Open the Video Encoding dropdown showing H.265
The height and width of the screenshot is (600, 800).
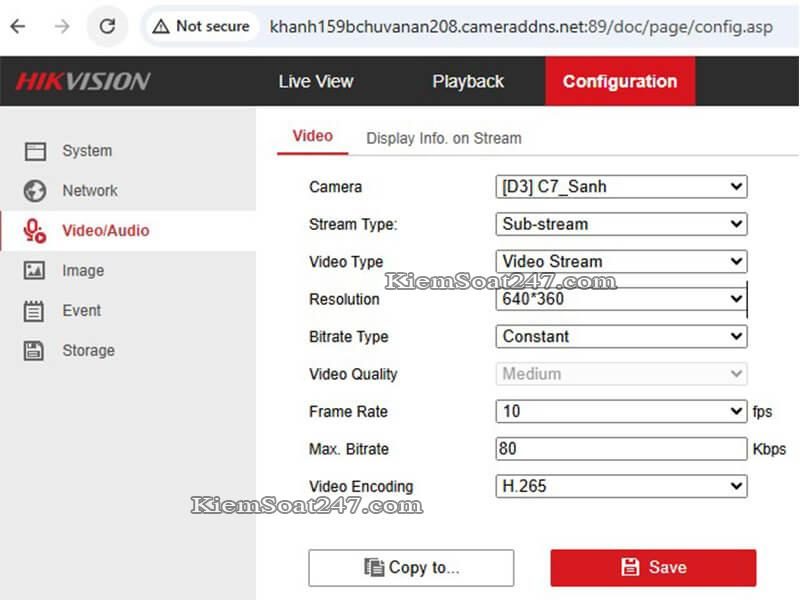point(621,486)
